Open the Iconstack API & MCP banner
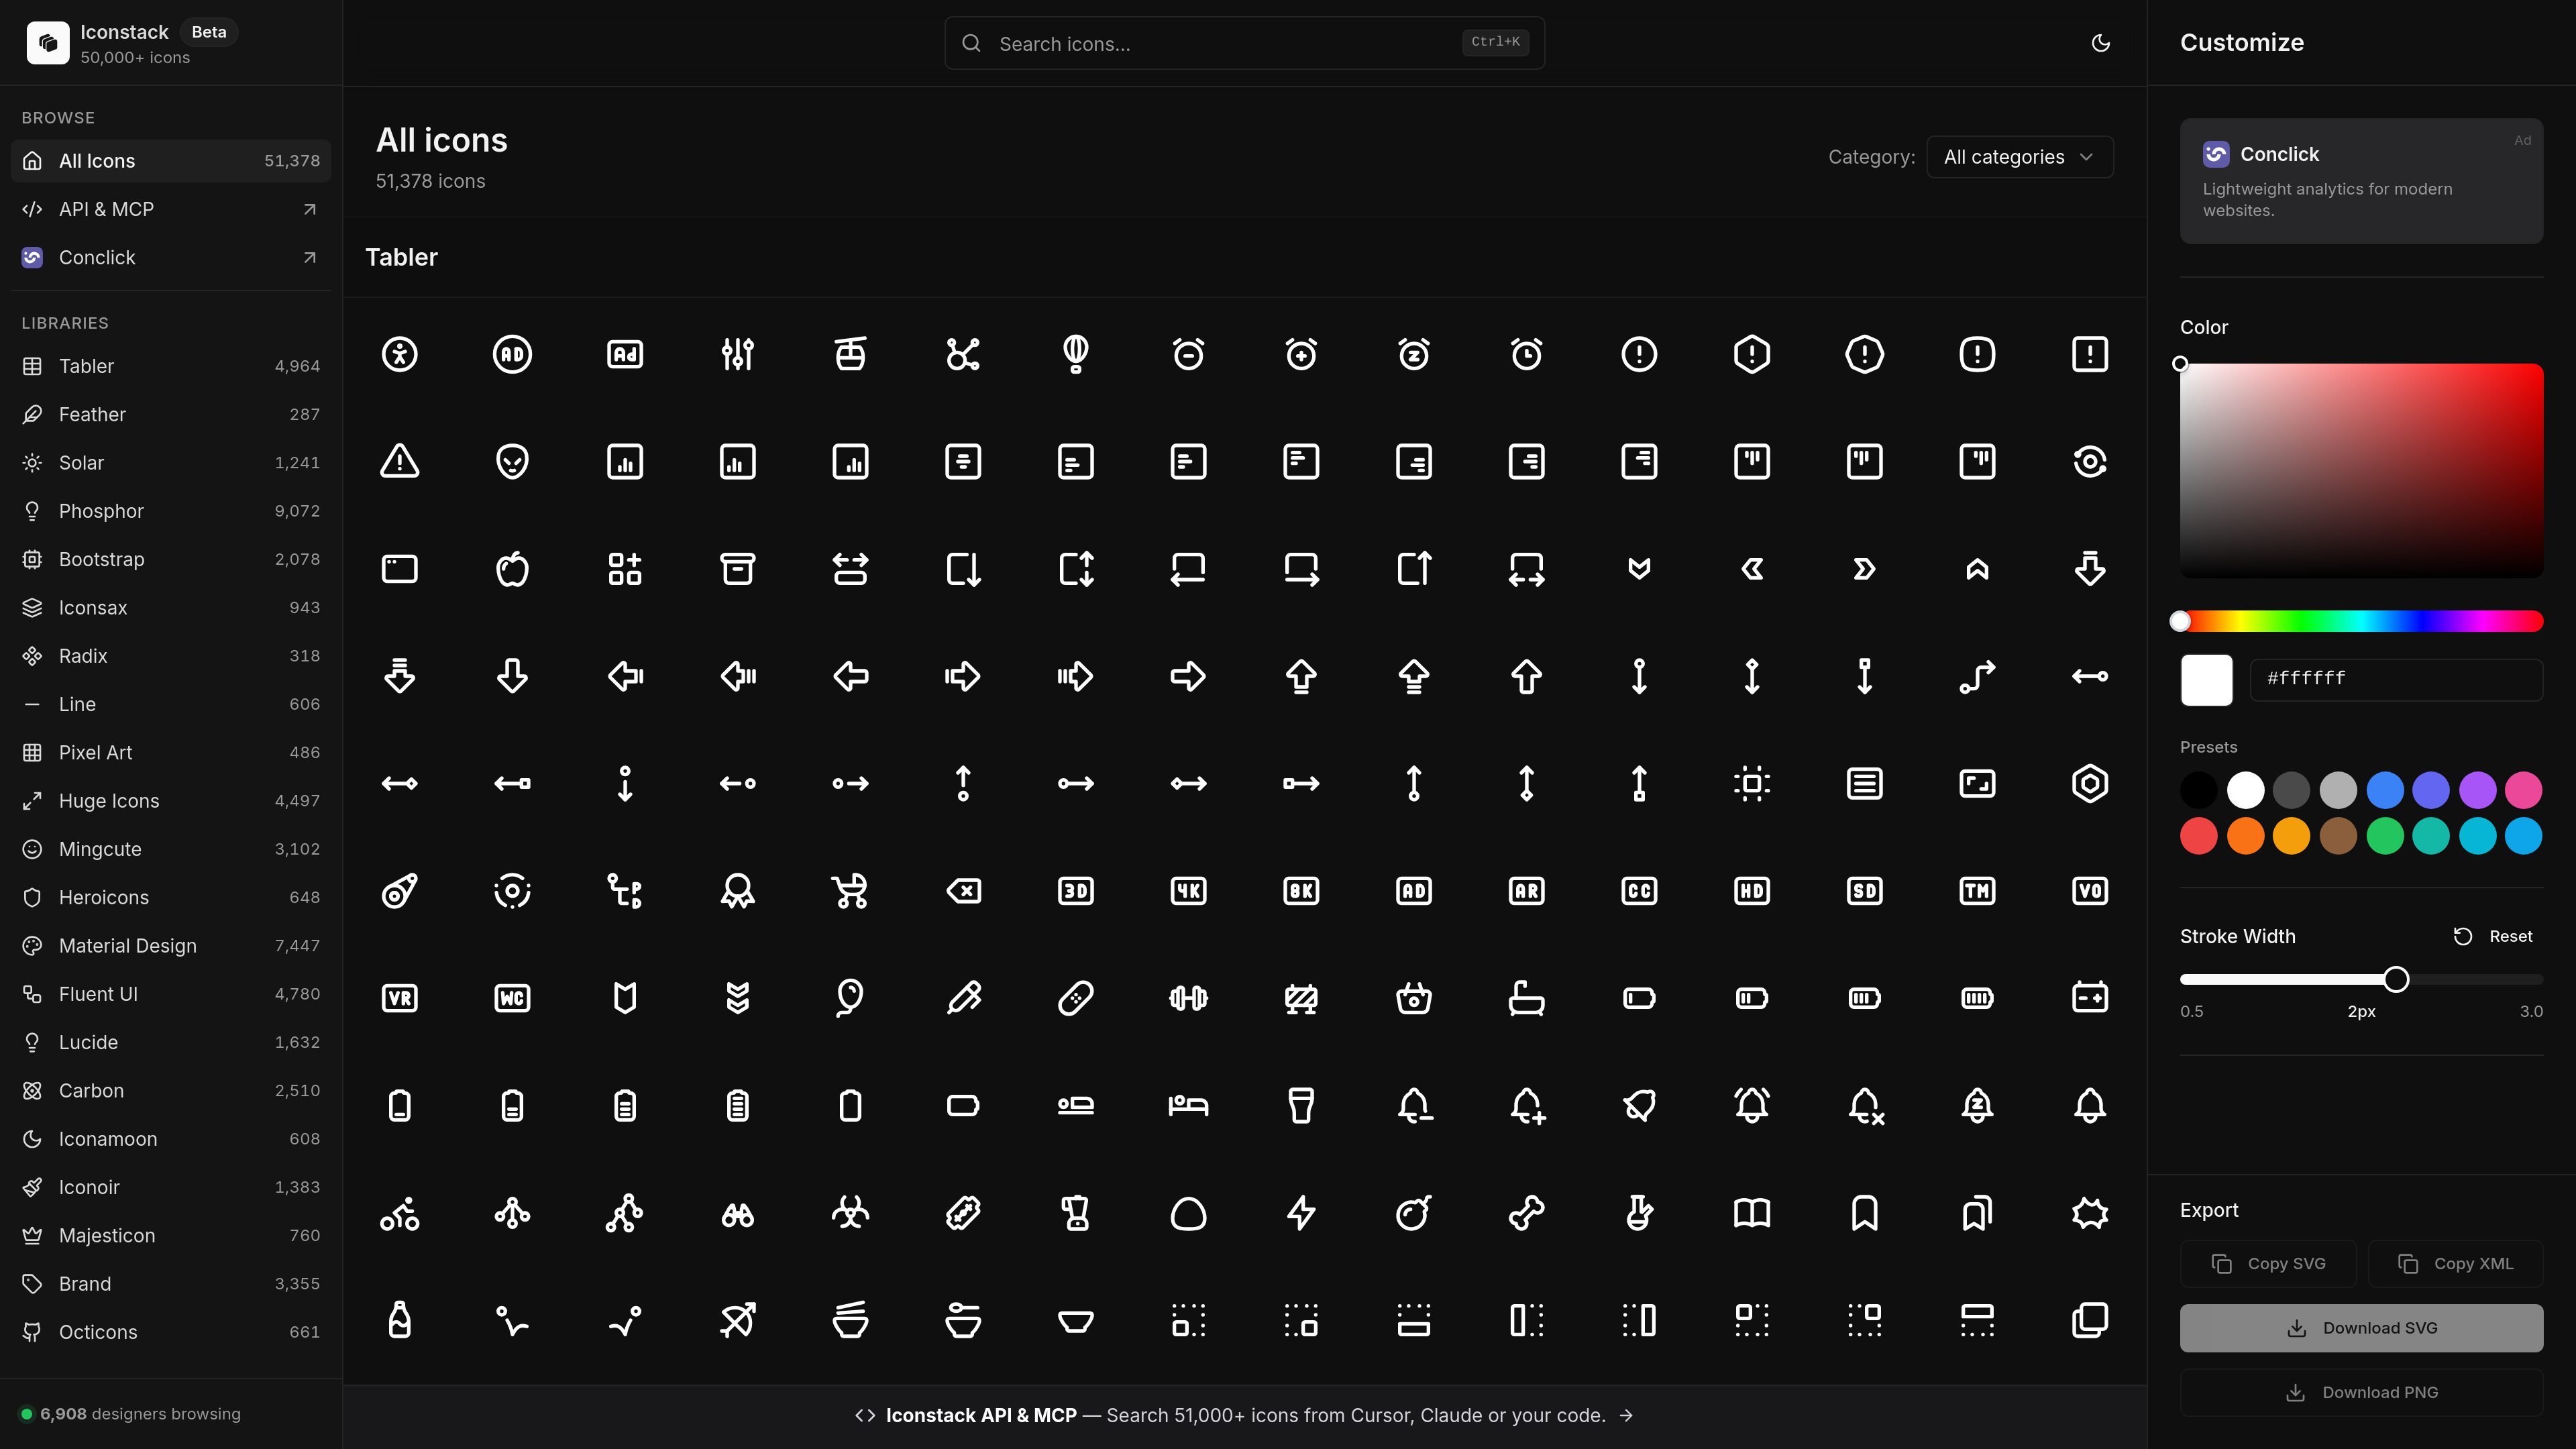 1245,1416
